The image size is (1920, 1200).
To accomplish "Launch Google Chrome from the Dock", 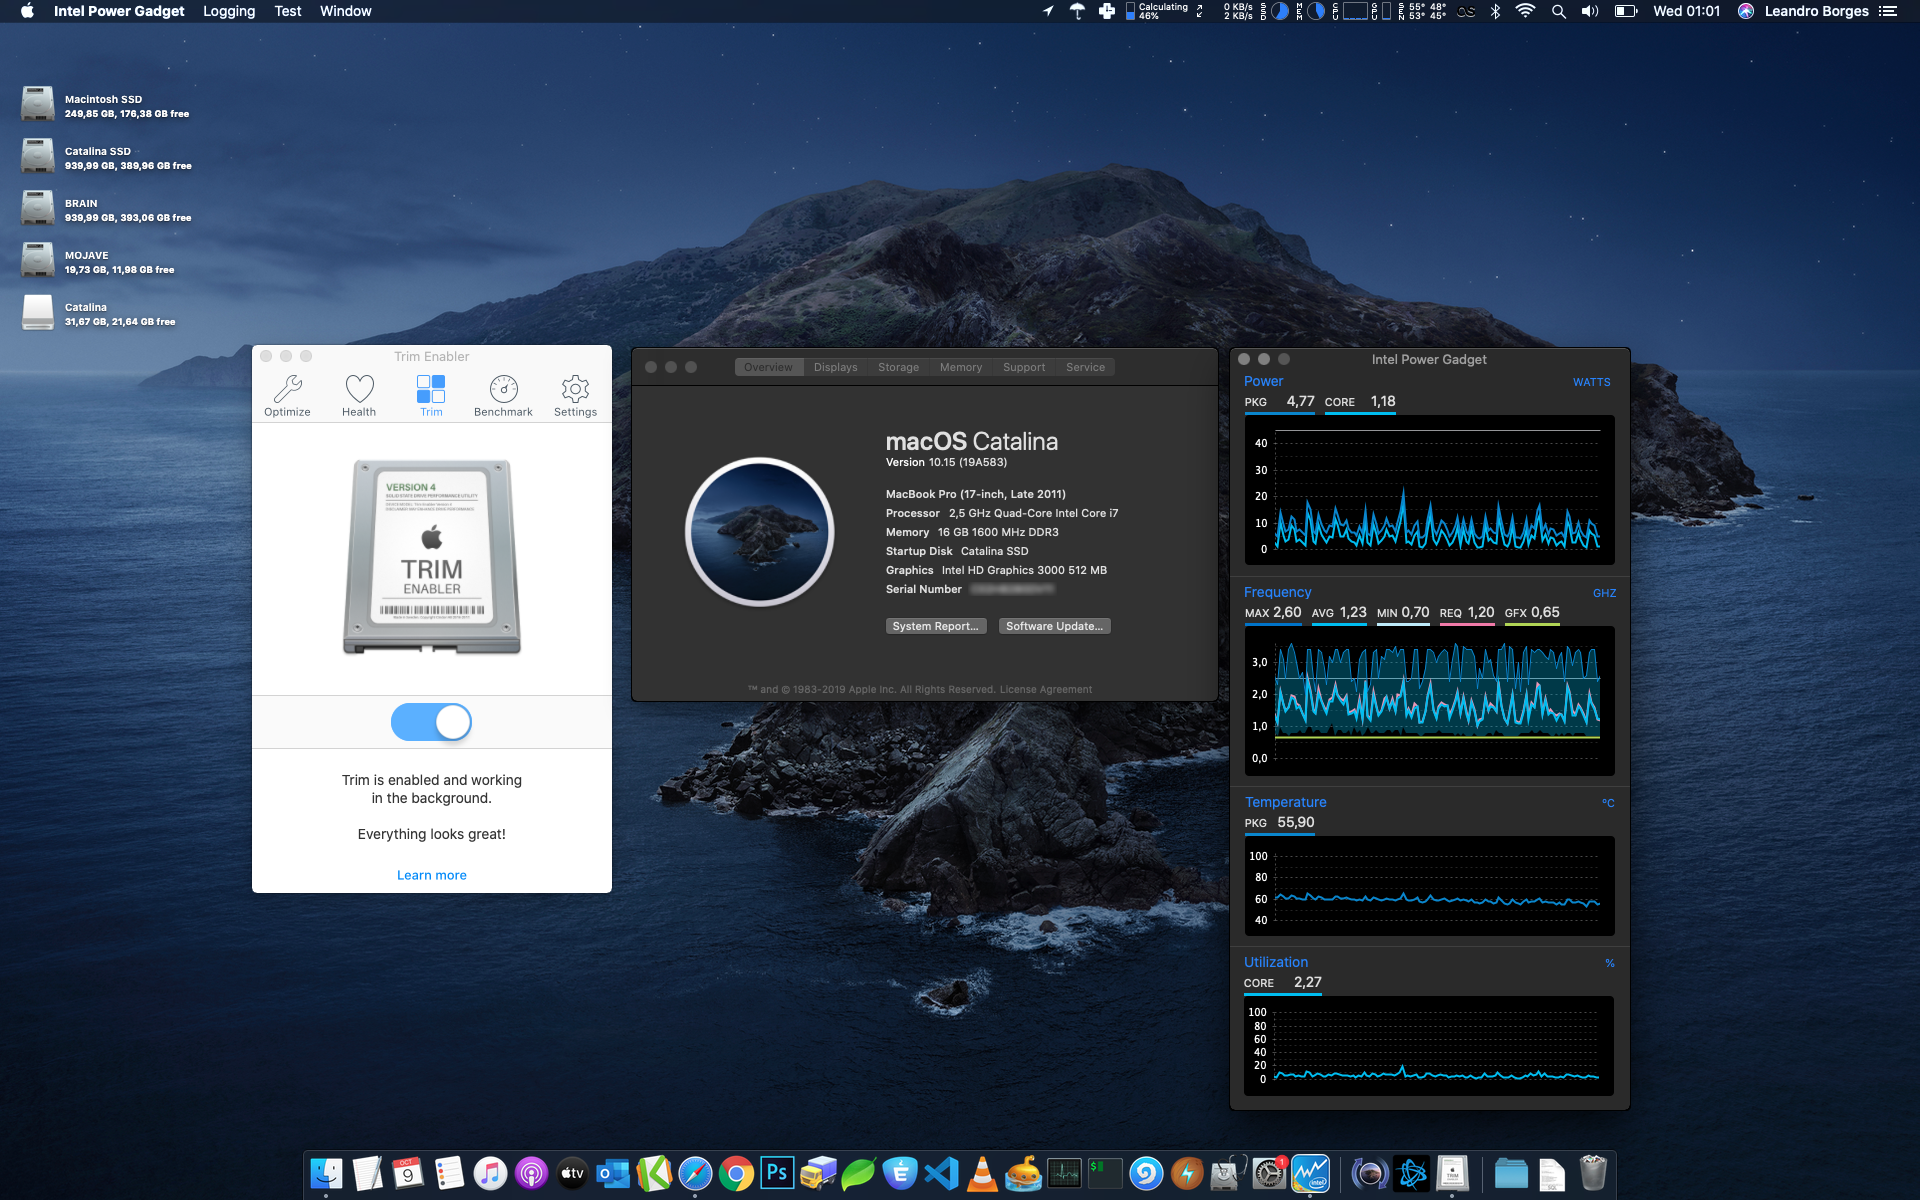I will (736, 1173).
